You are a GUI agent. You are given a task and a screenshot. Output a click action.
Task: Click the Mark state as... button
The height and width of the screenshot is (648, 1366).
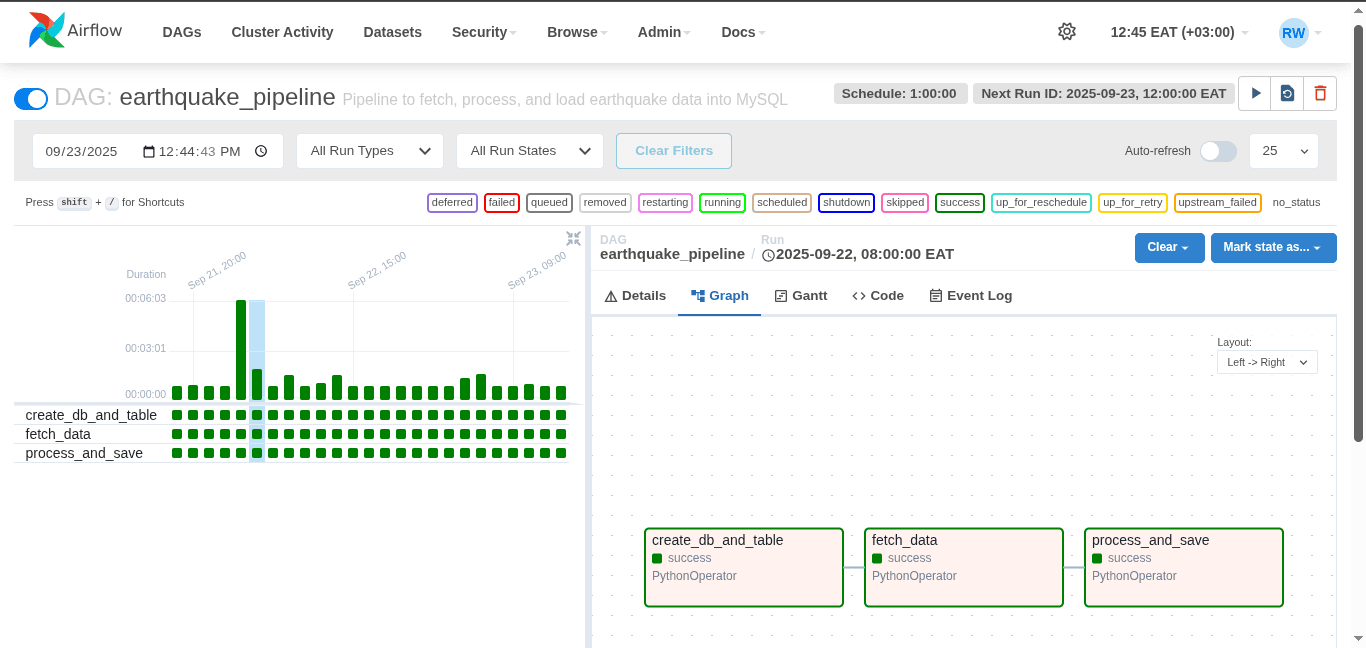pyautogui.click(x=1273, y=247)
